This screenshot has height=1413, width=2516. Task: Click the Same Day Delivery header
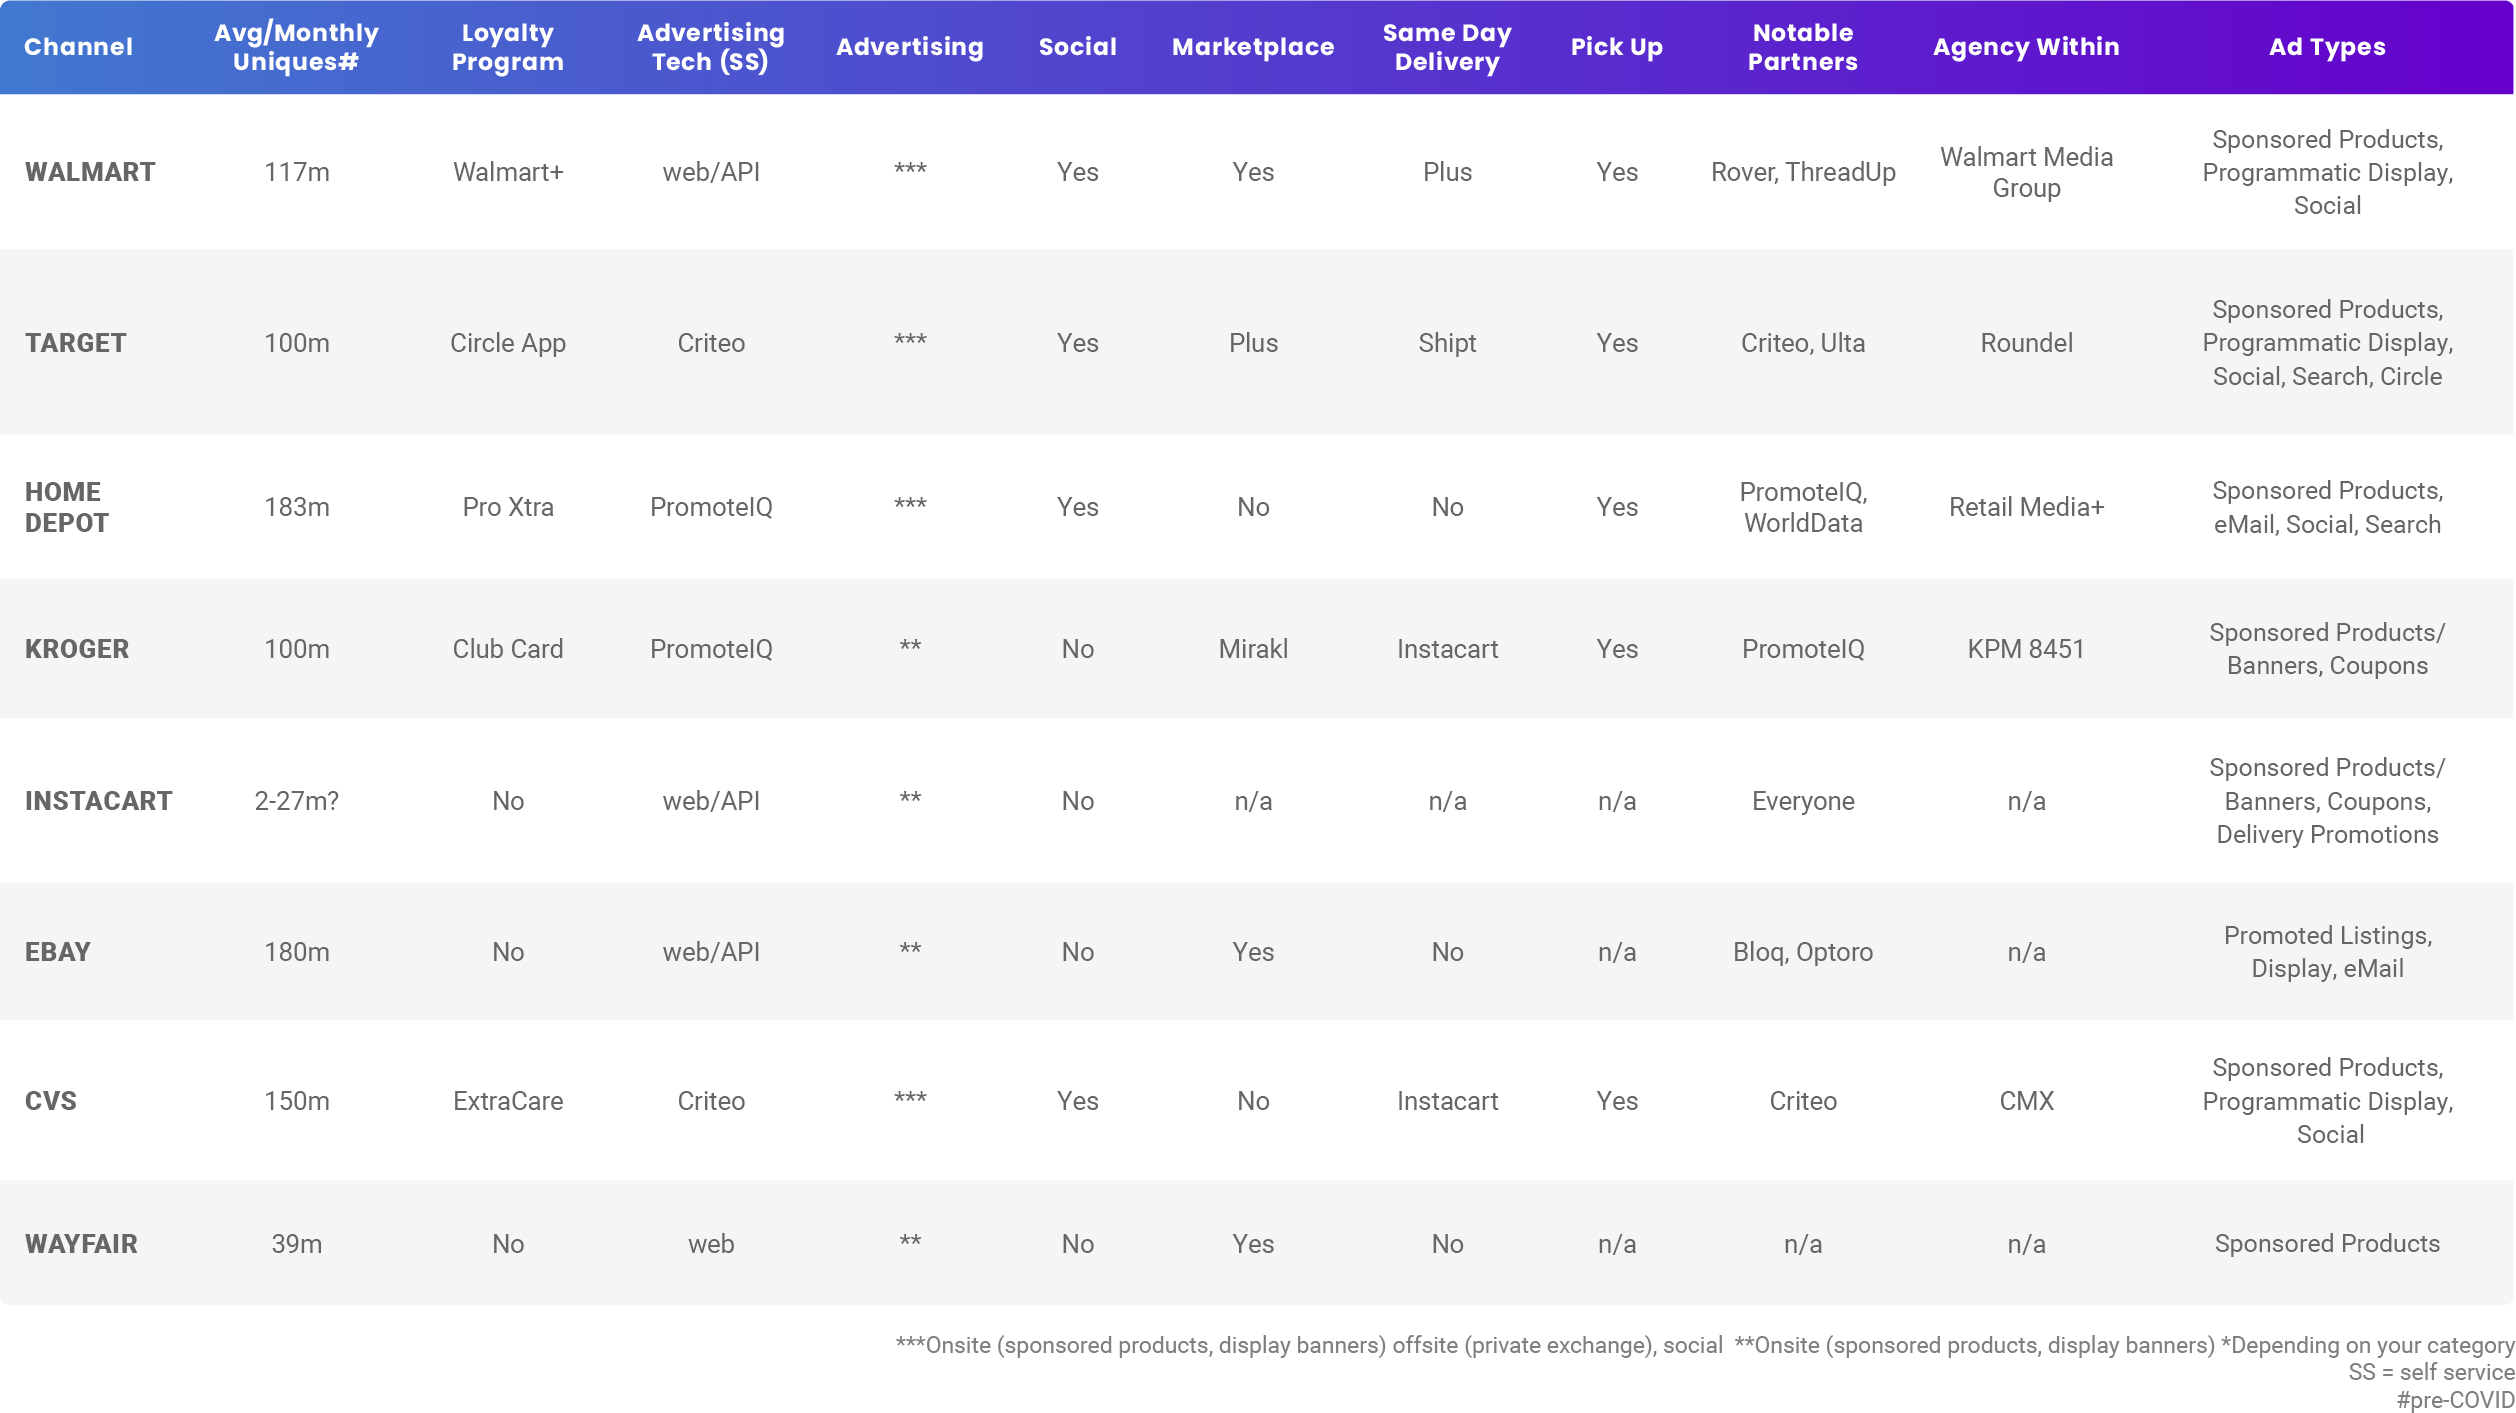pyautogui.click(x=1446, y=47)
